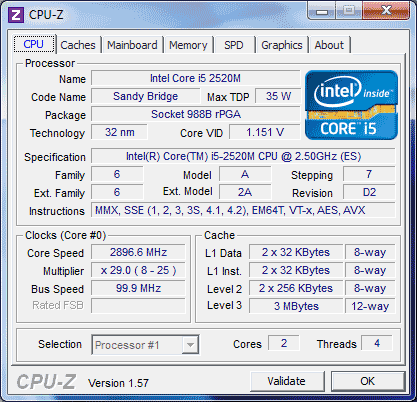
Task: Minimize the CPU-Z window
Action: coord(322,12)
